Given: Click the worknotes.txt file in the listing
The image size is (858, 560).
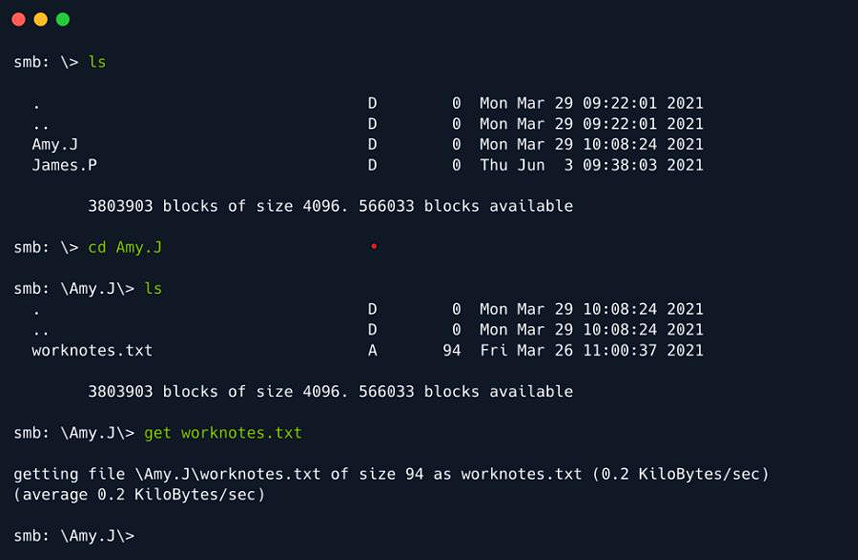Looking at the screenshot, I should click(92, 351).
